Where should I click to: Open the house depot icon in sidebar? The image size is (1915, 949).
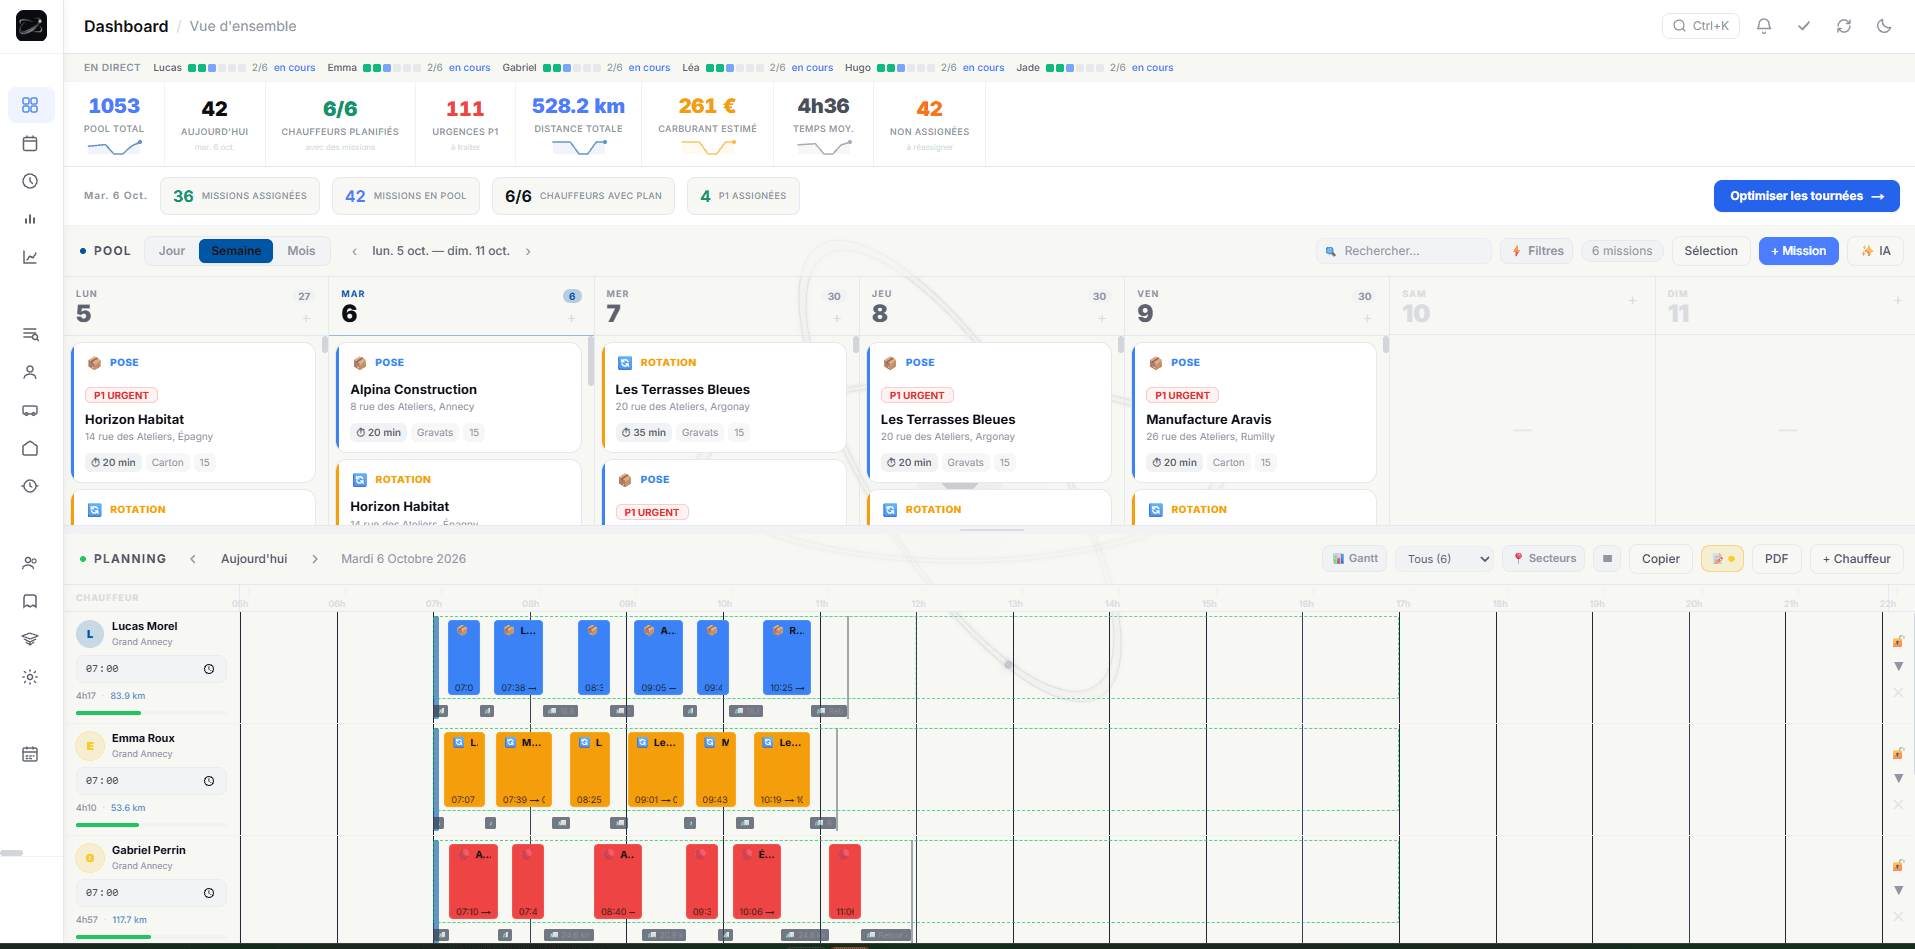pos(30,448)
